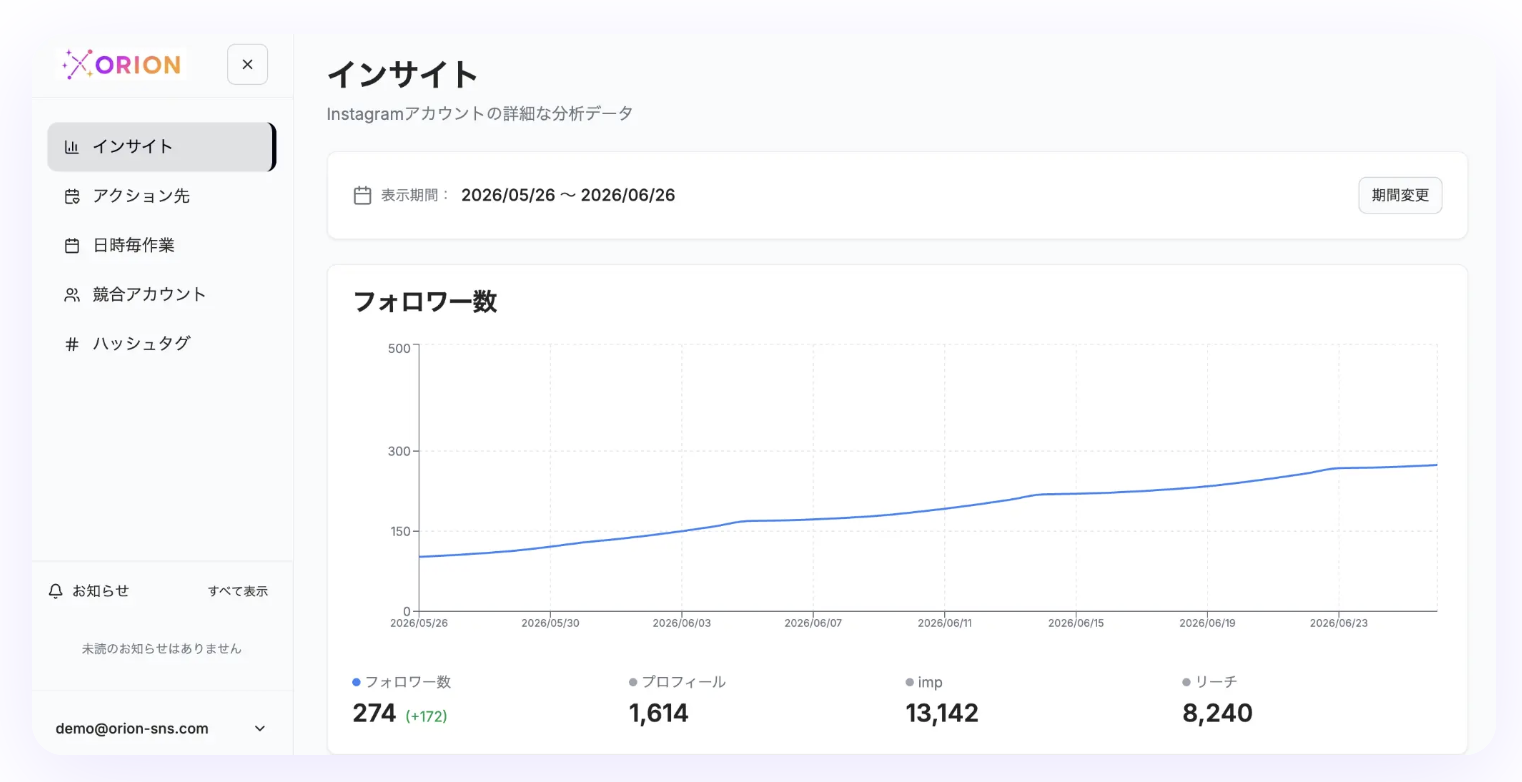Click the x-axis label 2026/06/11
This screenshot has height=782, width=1522.
[945, 623]
